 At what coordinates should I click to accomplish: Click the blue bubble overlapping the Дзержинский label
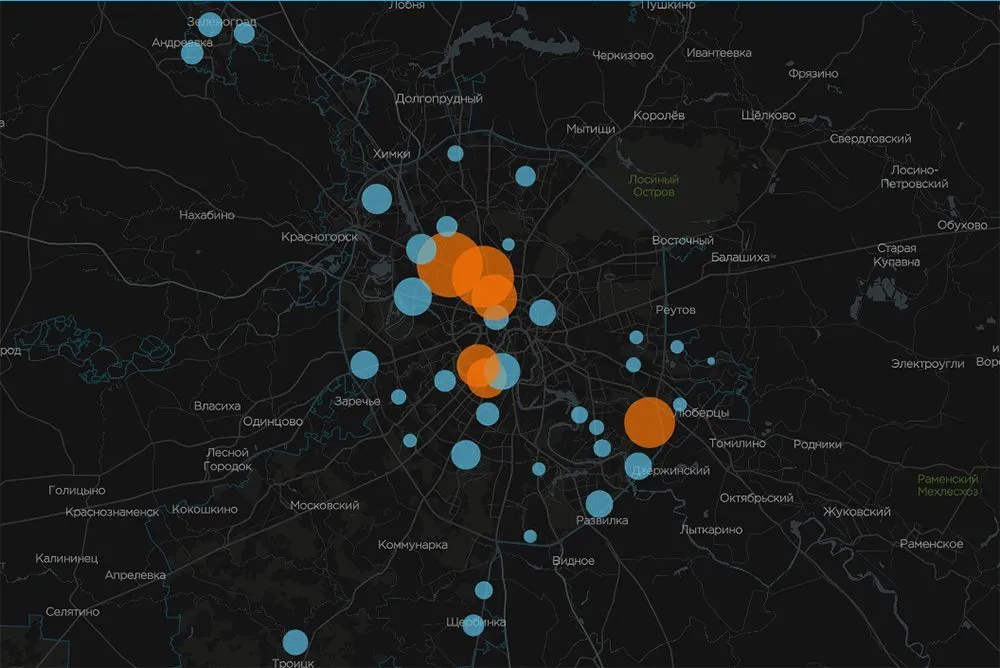tap(638, 466)
